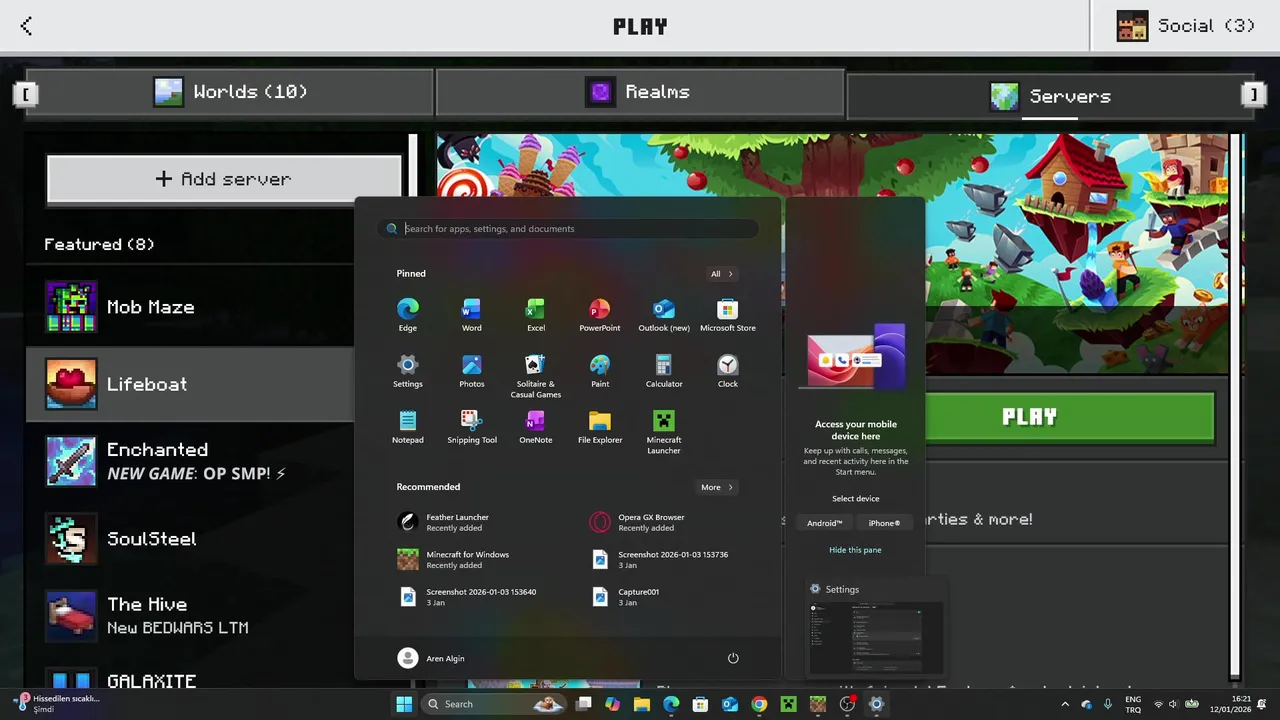The width and height of the screenshot is (1280, 720).
Task: Launch Notepad from pinned apps
Action: tap(408, 427)
